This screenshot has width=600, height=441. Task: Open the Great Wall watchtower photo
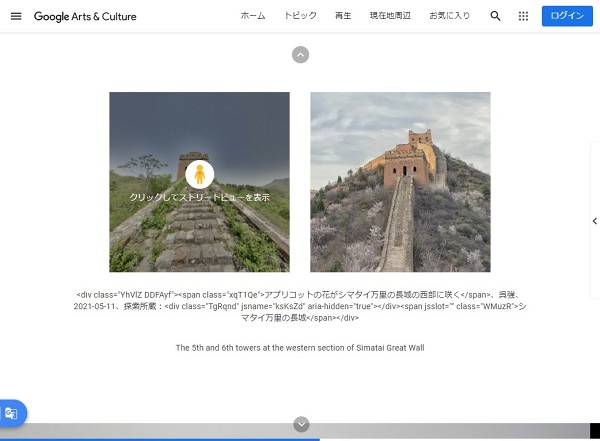[400, 182]
